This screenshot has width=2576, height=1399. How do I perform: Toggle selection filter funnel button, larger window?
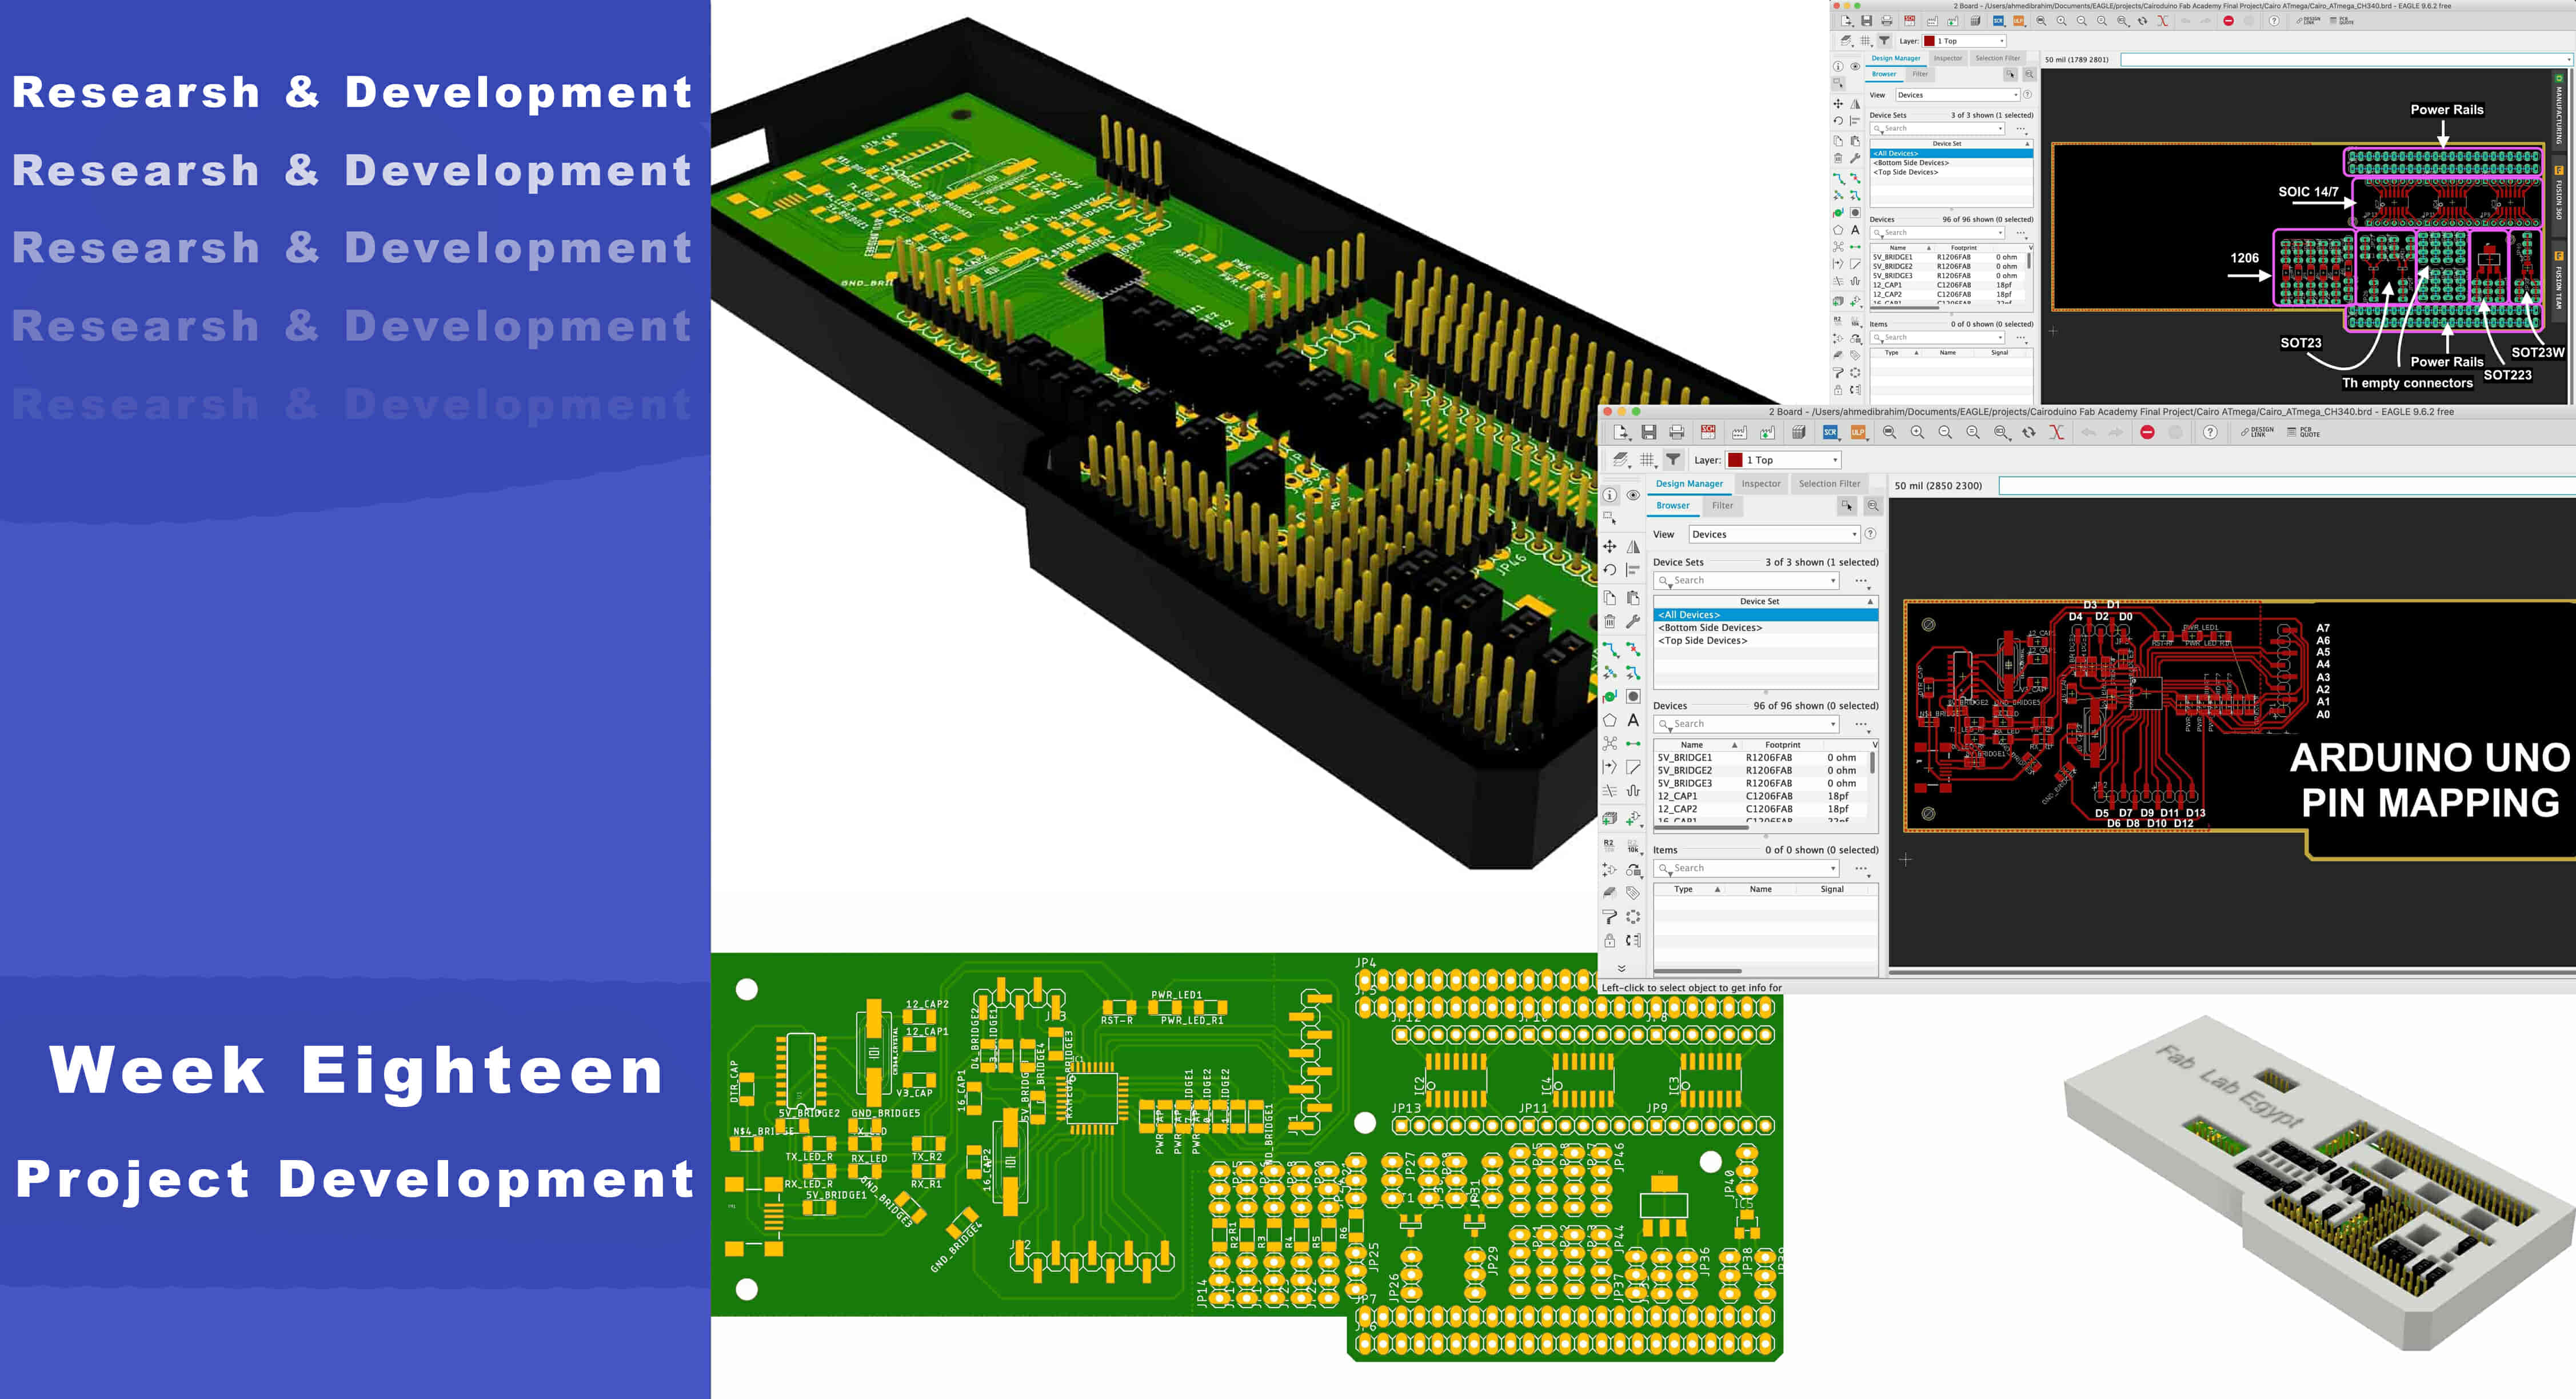(1673, 460)
